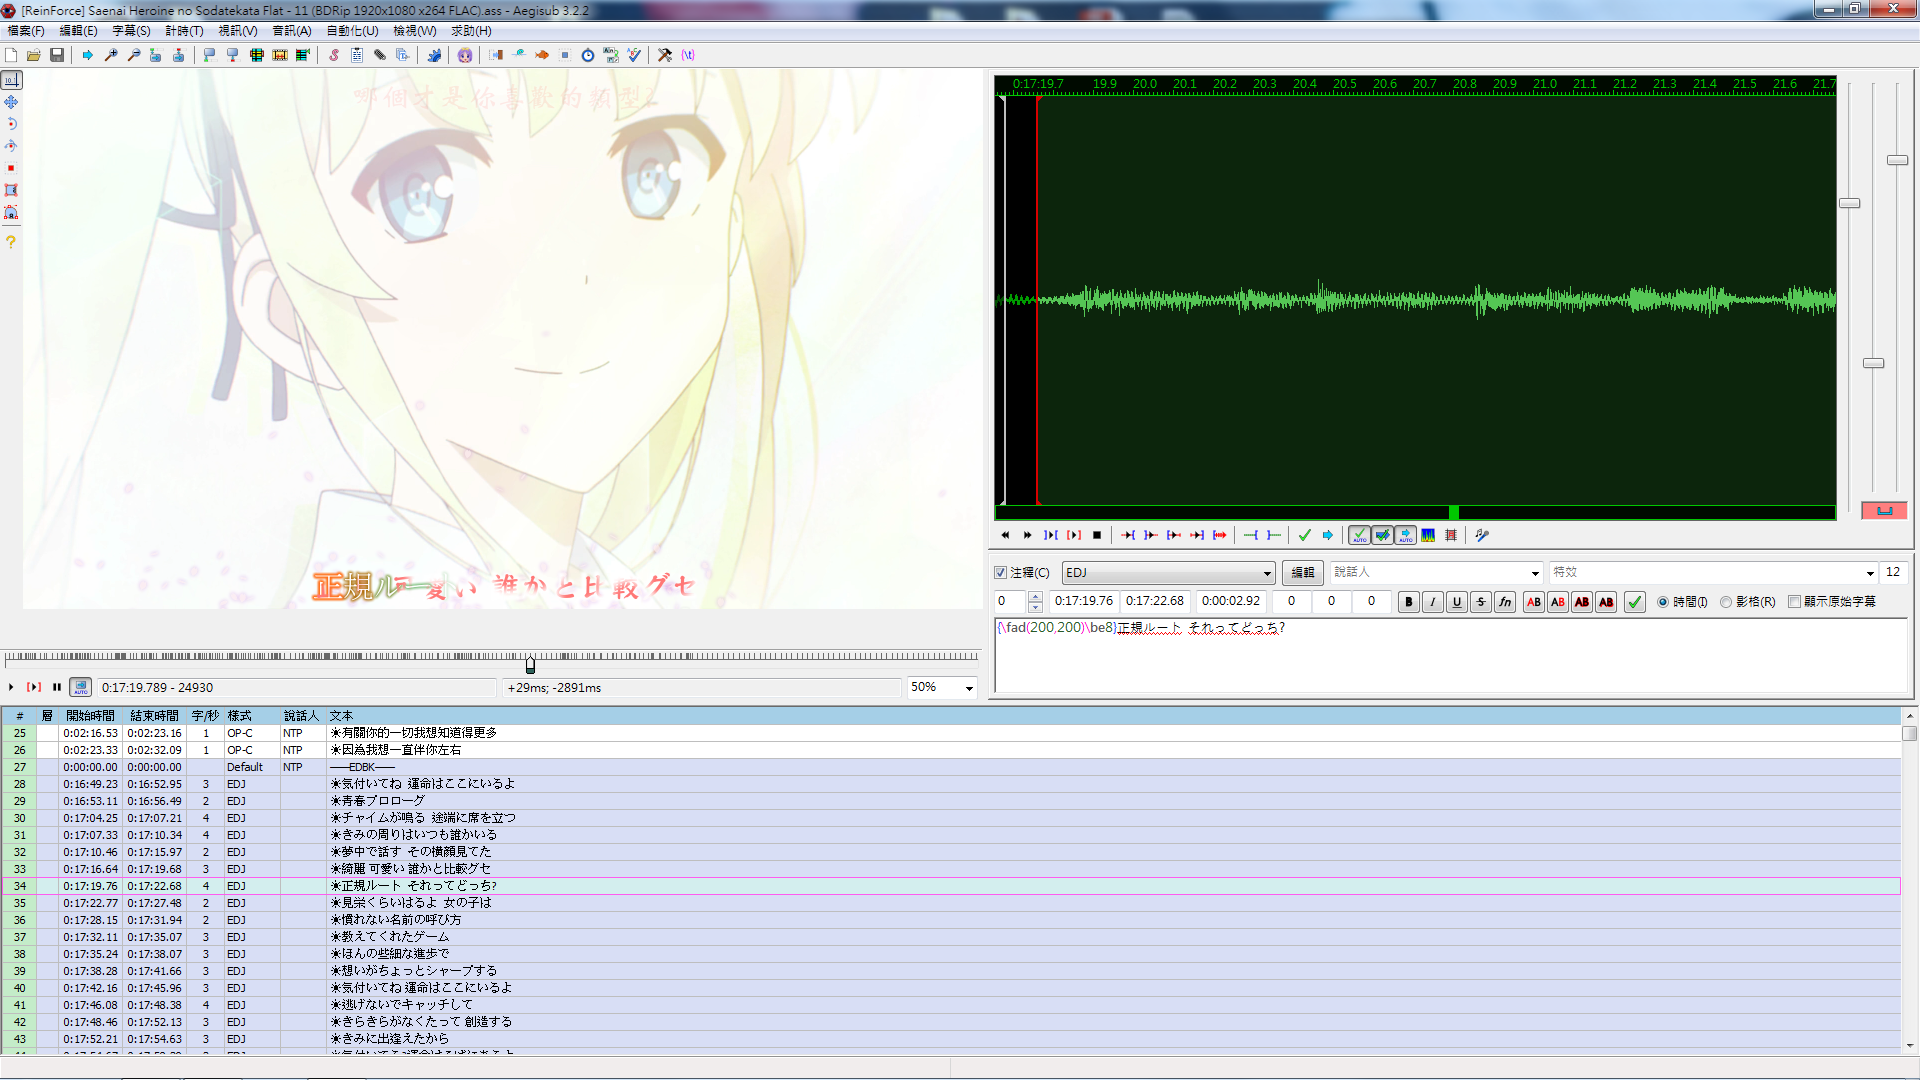Commit audio timing with green checkmark
The height and width of the screenshot is (1080, 1920).
click(x=1304, y=535)
